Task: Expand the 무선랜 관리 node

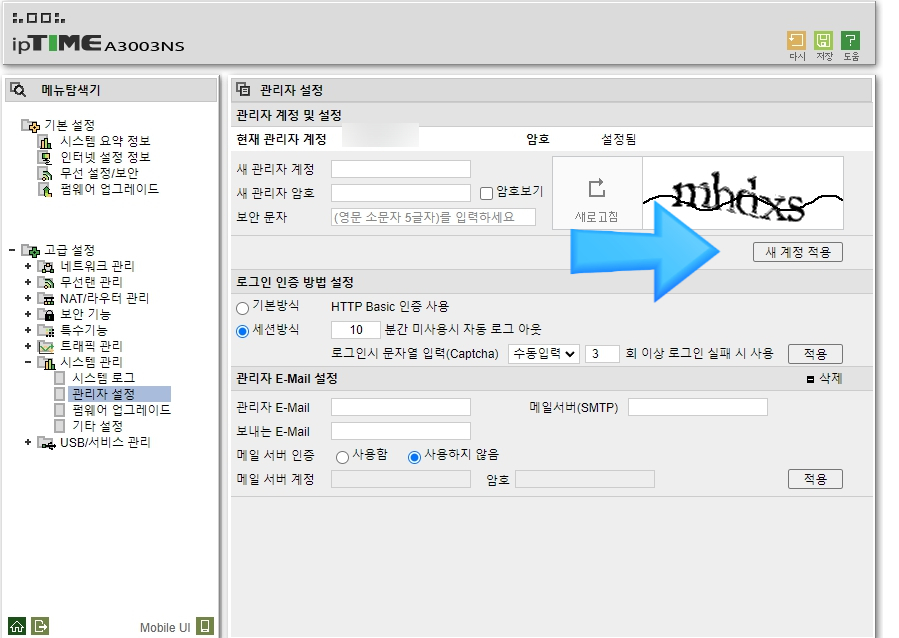Action: (x=28, y=282)
